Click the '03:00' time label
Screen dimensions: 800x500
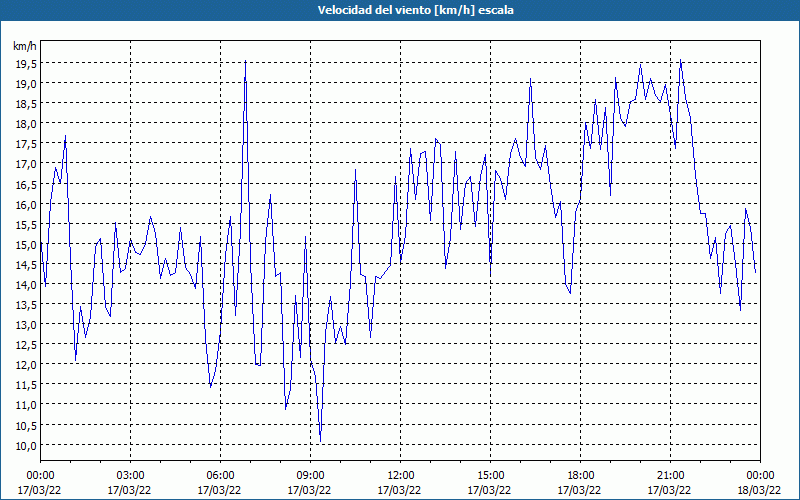click(x=130, y=476)
